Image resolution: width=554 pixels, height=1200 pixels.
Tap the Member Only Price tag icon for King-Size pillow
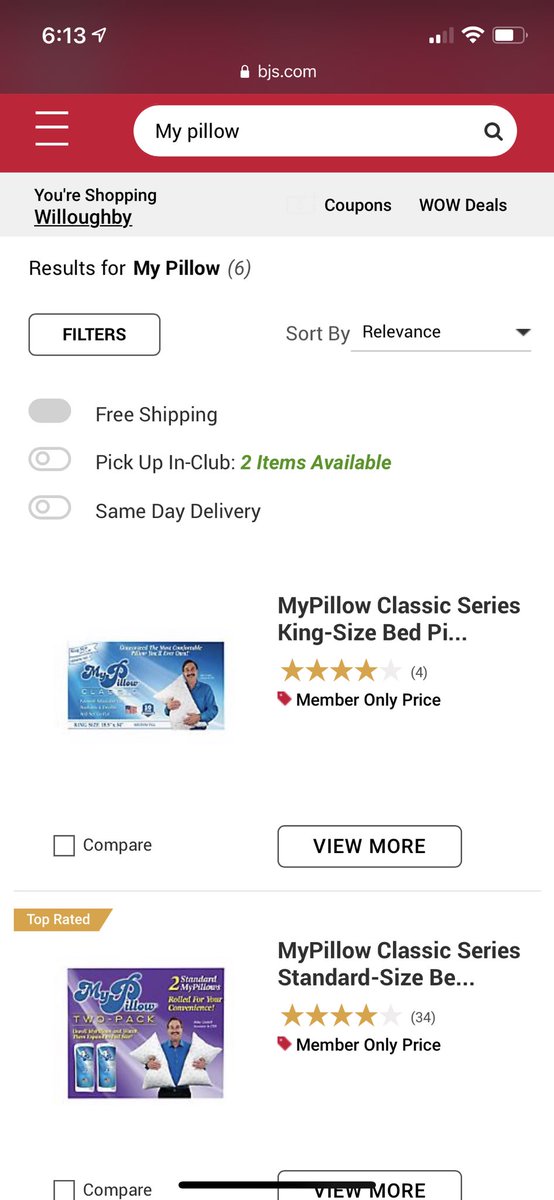click(284, 700)
